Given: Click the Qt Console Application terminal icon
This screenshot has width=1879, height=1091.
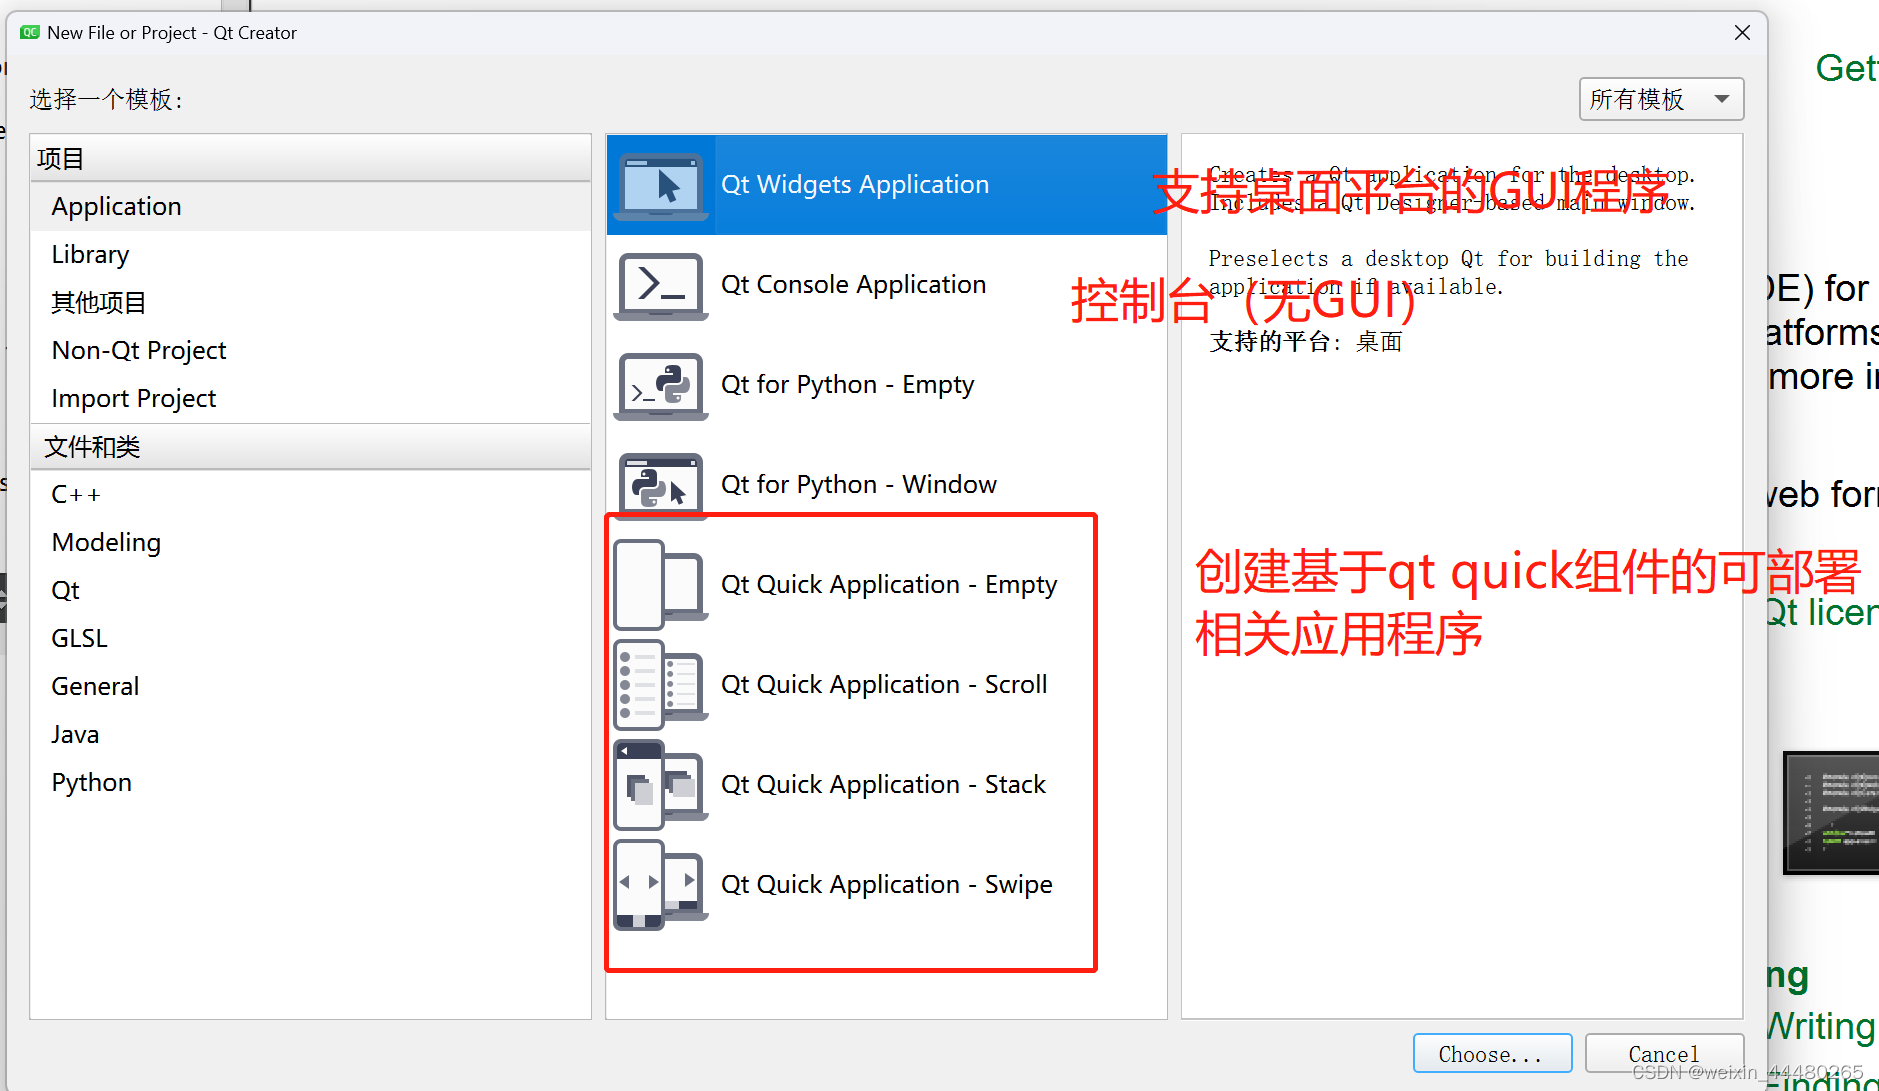Looking at the screenshot, I should 660,286.
